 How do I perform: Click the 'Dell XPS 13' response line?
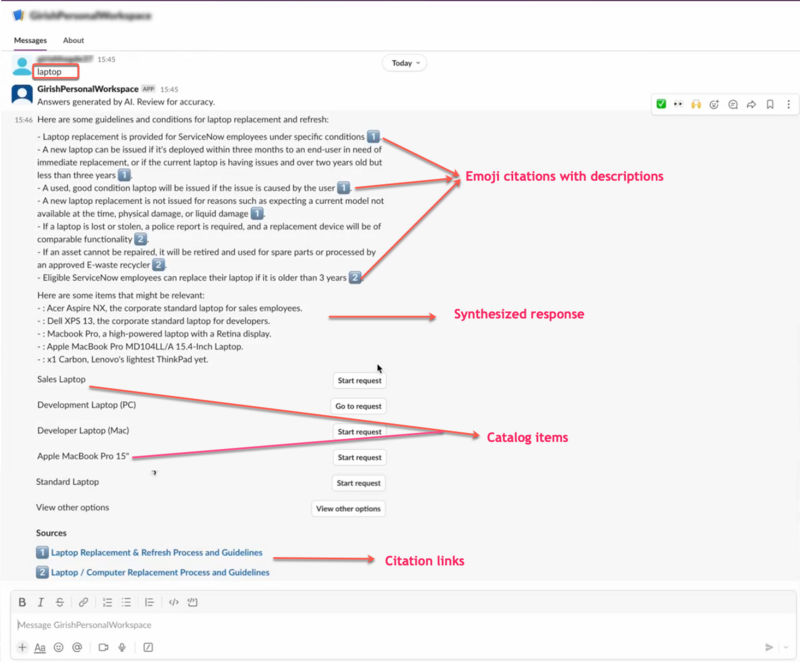point(154,321)
